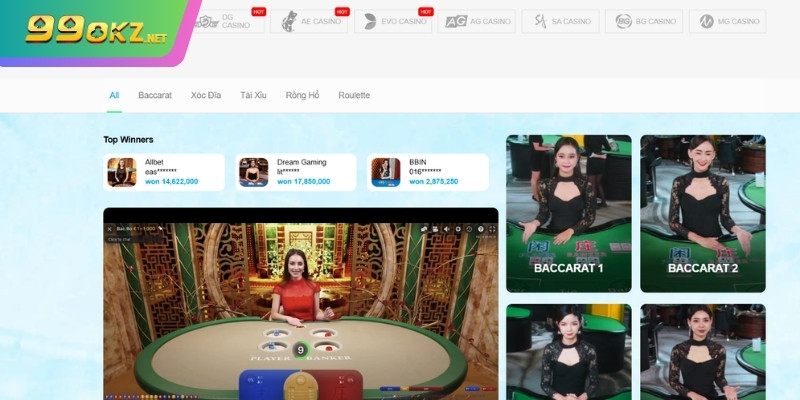800x400 pixels.
Task: Open the EVO Casino provider
Action: (393, 21)
